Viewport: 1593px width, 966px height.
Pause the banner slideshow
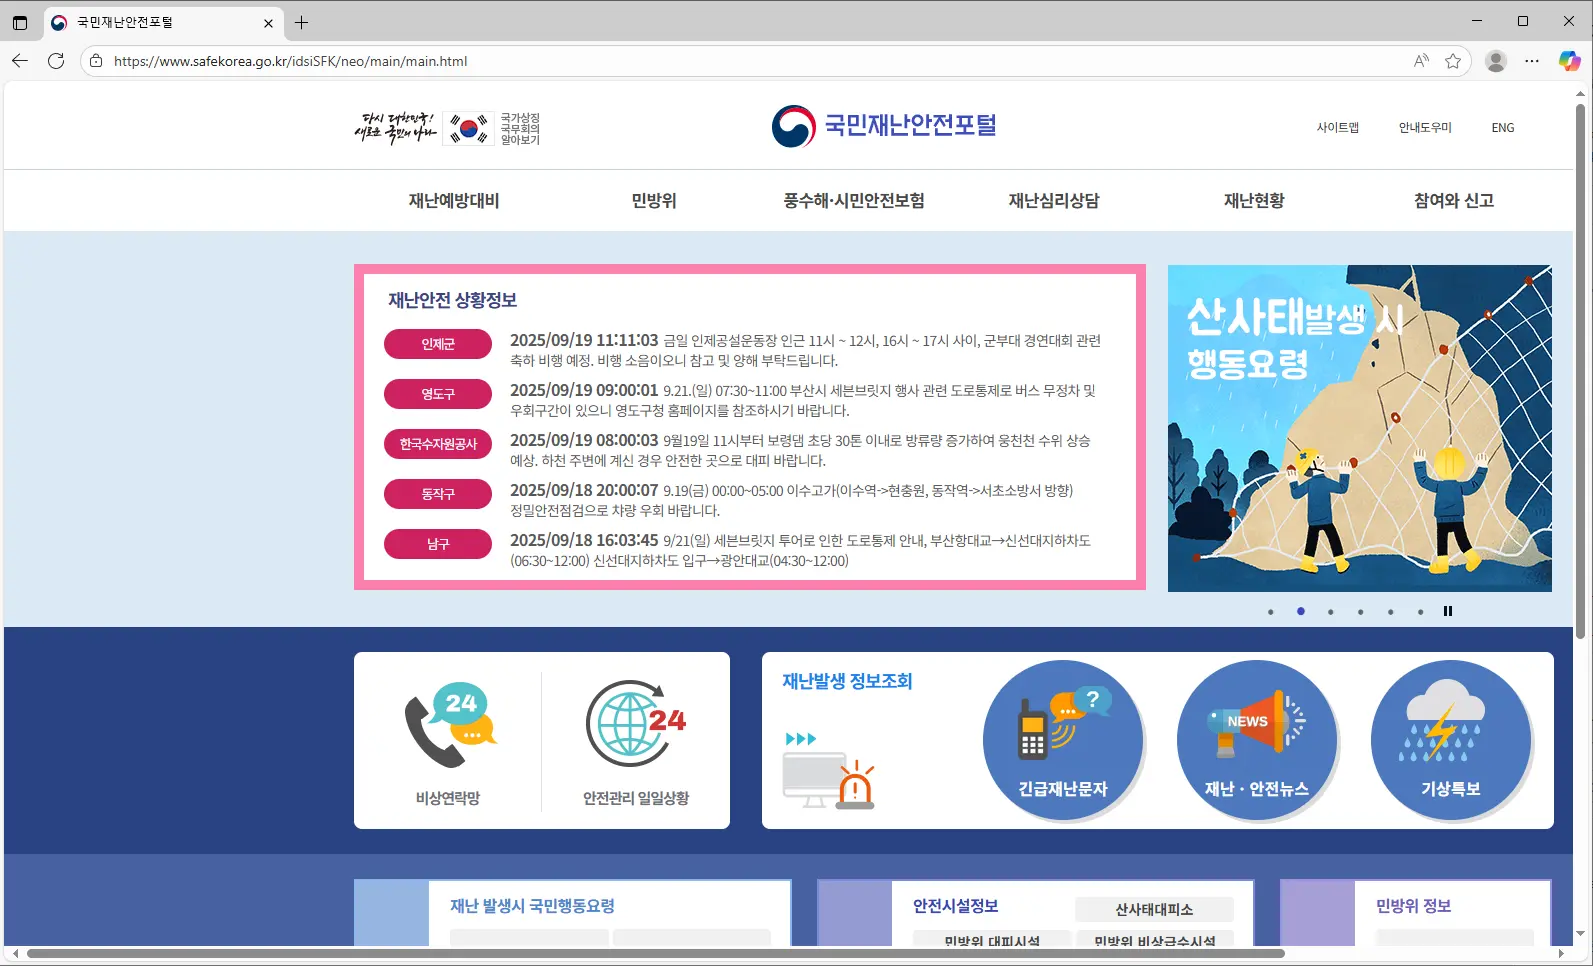pyautogui.click(x=1447, y=611)
